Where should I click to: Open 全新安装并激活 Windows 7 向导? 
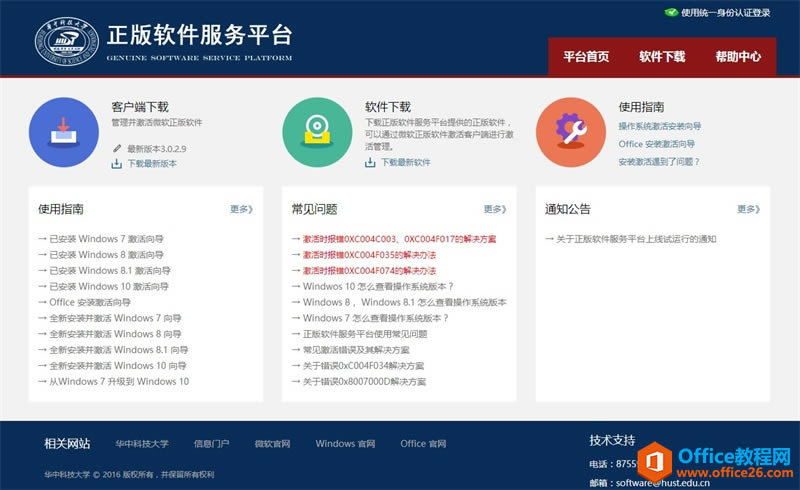pos(115,318)
